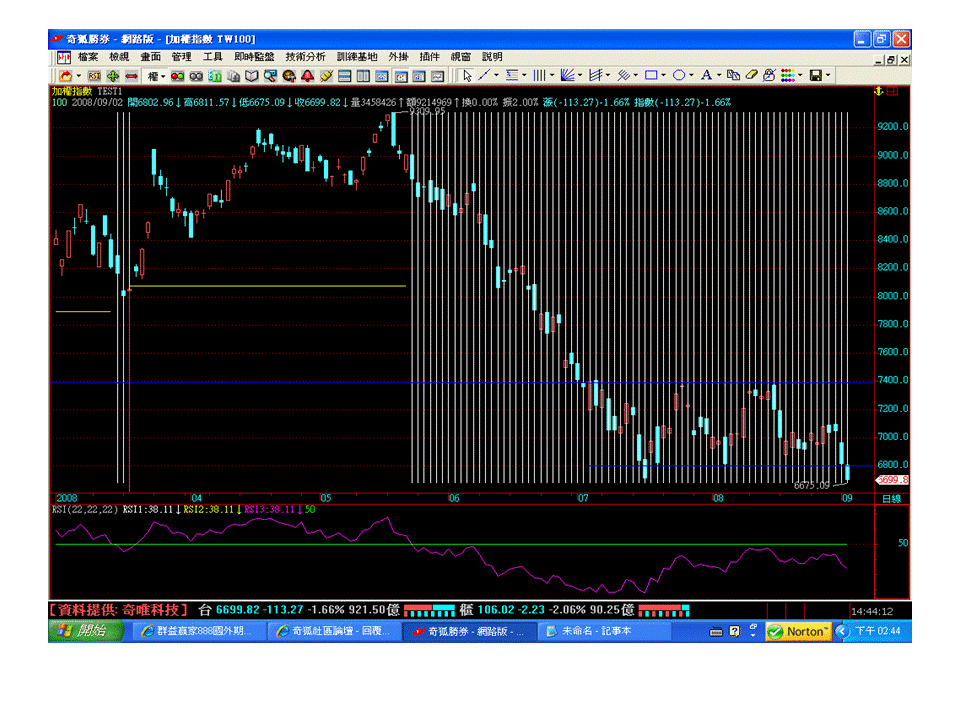Open the 管理 menu

coord(181,57)
